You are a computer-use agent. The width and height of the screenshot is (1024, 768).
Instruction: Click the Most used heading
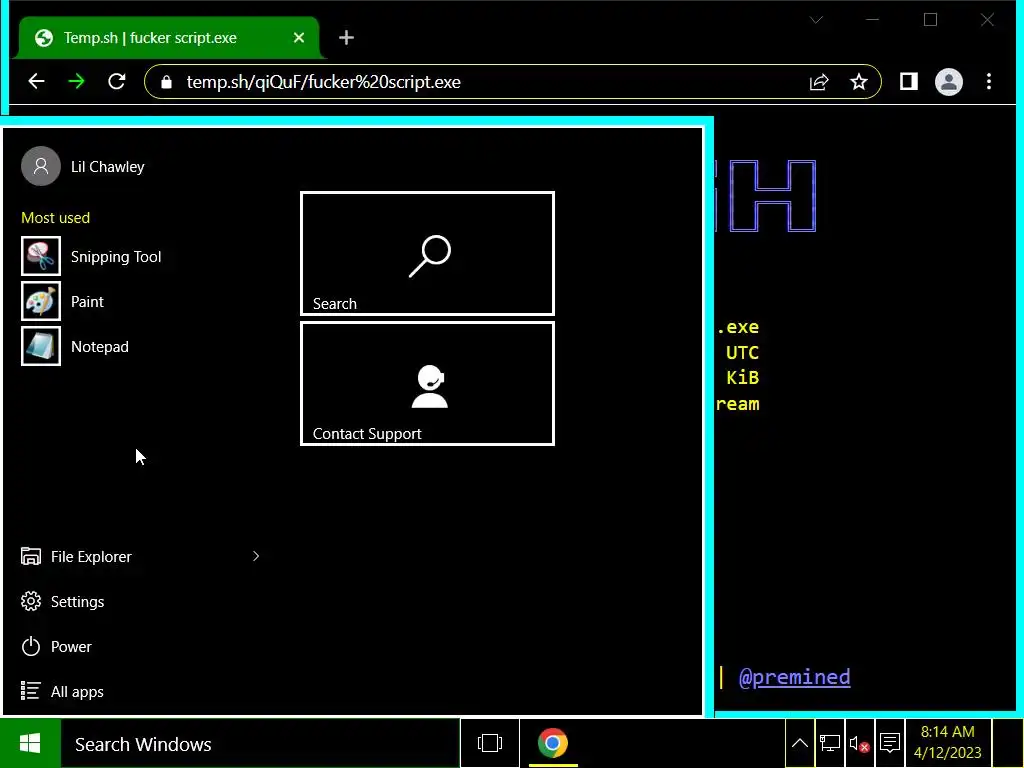[x=56, y=218]
